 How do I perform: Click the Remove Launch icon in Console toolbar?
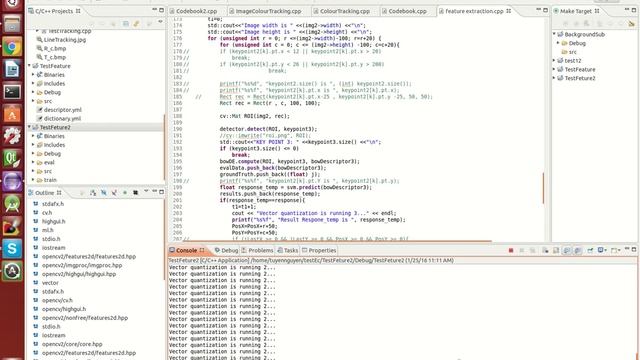522,250
